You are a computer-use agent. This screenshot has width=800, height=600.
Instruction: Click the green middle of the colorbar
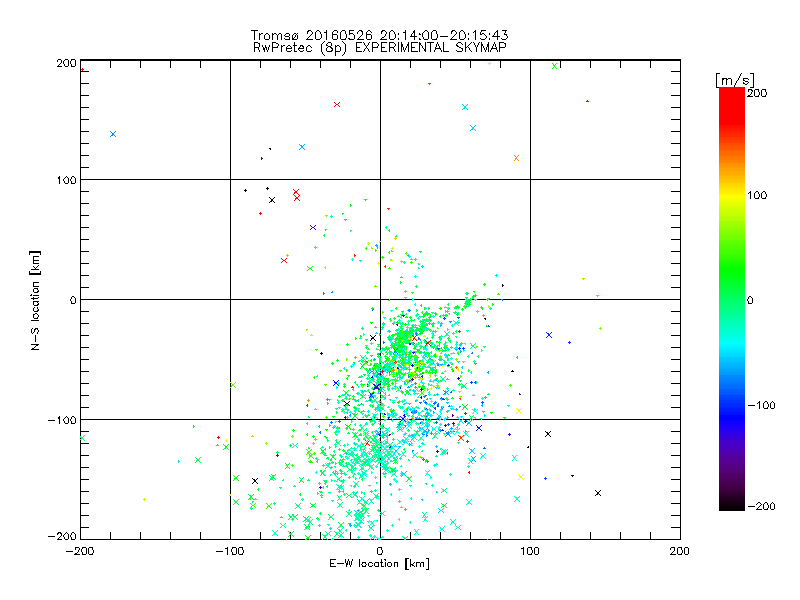coord(731,299)
